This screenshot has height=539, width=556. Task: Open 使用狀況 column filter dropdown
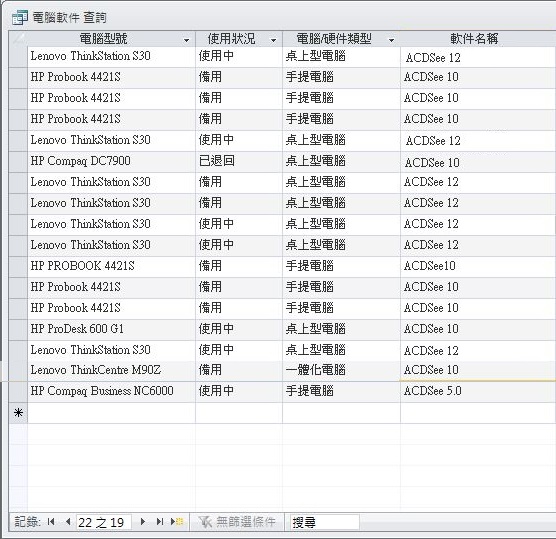pos(273,40)
